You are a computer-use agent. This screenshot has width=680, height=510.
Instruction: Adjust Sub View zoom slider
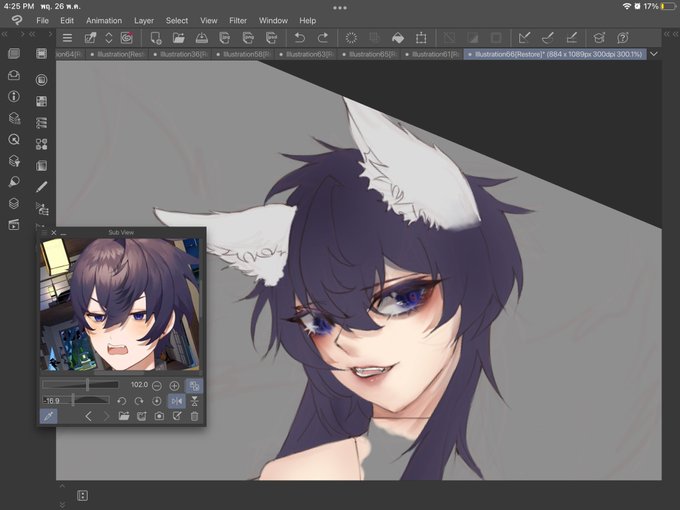coord(80,385)
